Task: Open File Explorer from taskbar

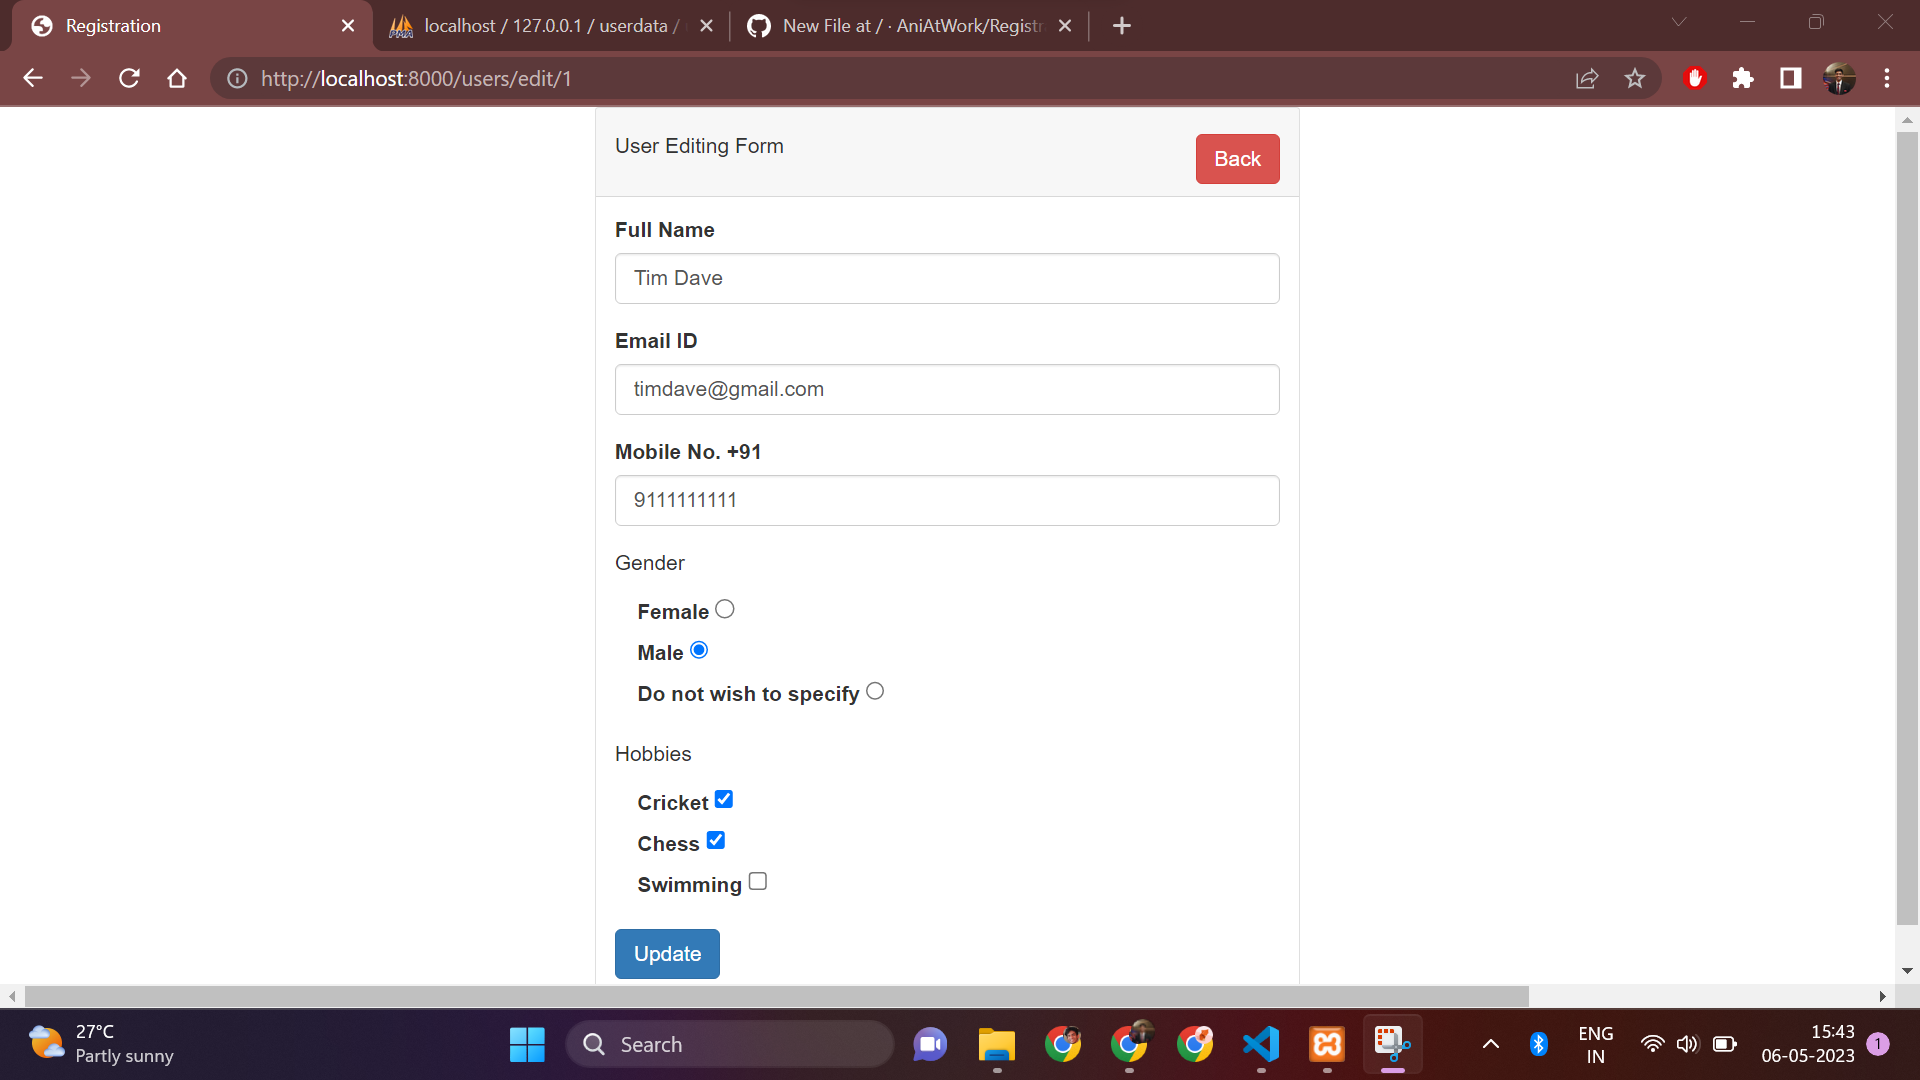Action: tap(997, 1044)
